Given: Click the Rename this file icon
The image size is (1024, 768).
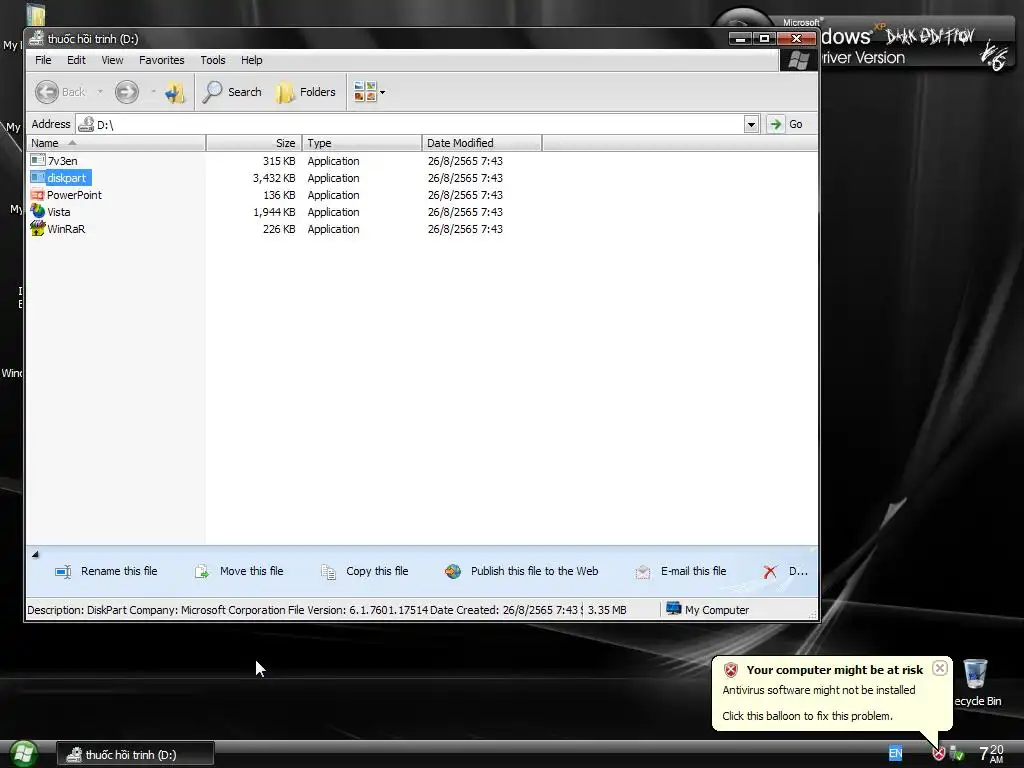Looking at the screenshot, I should (x=63, y=572).
